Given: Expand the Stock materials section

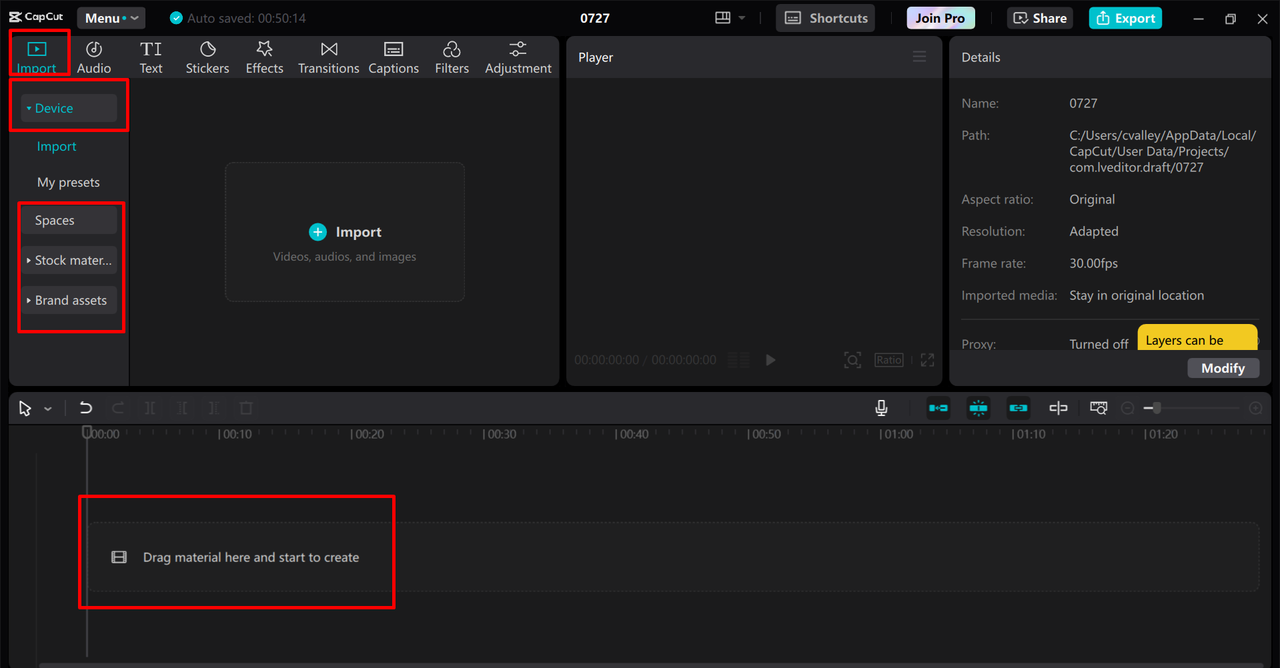Looking at the screenshot, I should (69, 260).
